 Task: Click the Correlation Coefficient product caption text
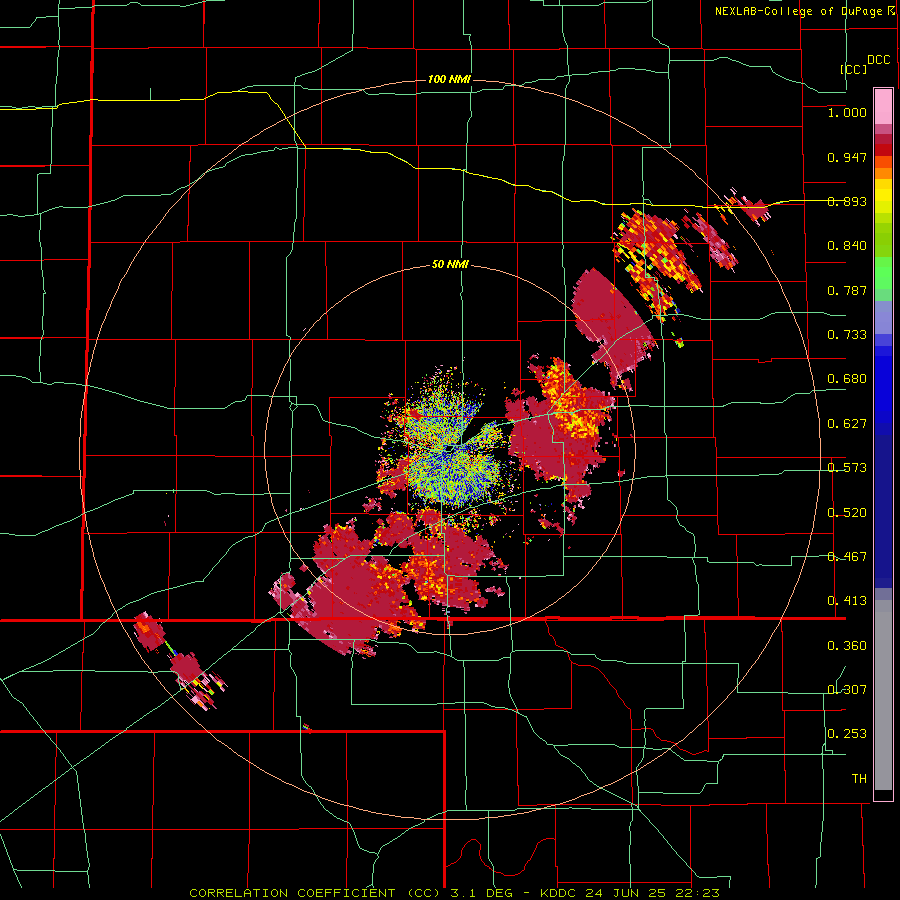pyautogui.click(x=454, y=893)
